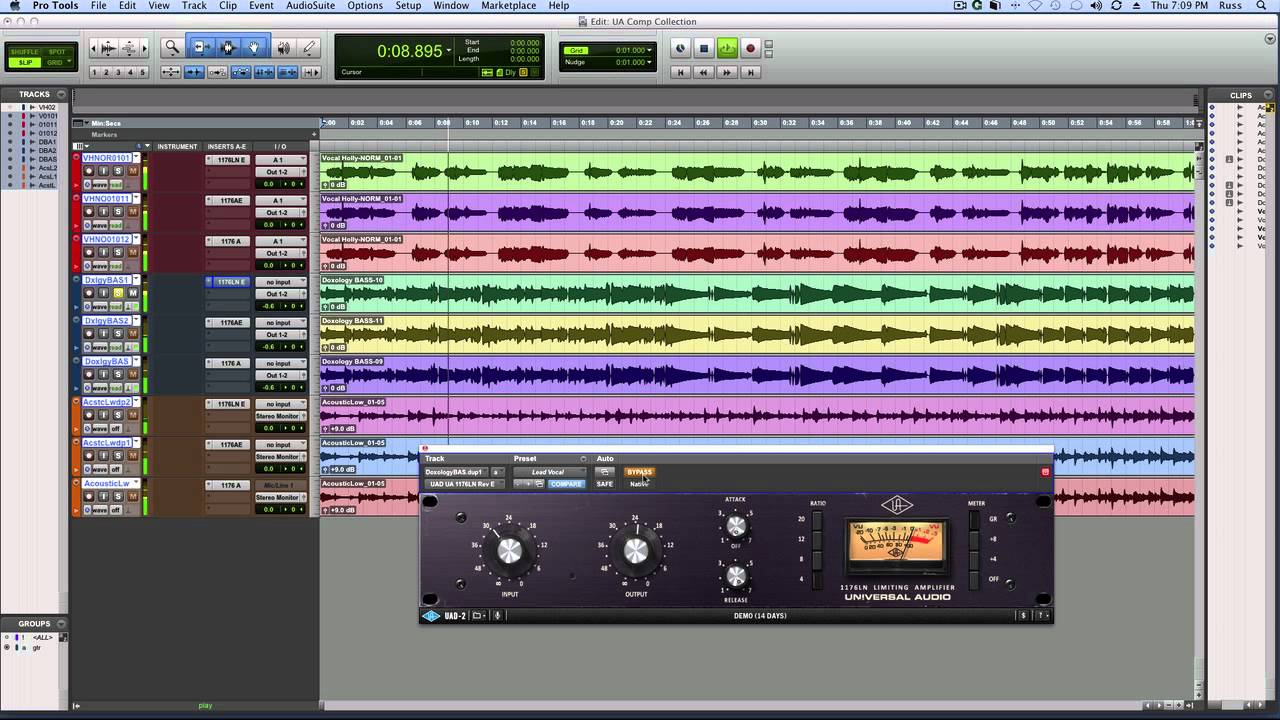Select the Doxology BASS-10 audio clip

point(757,294)
